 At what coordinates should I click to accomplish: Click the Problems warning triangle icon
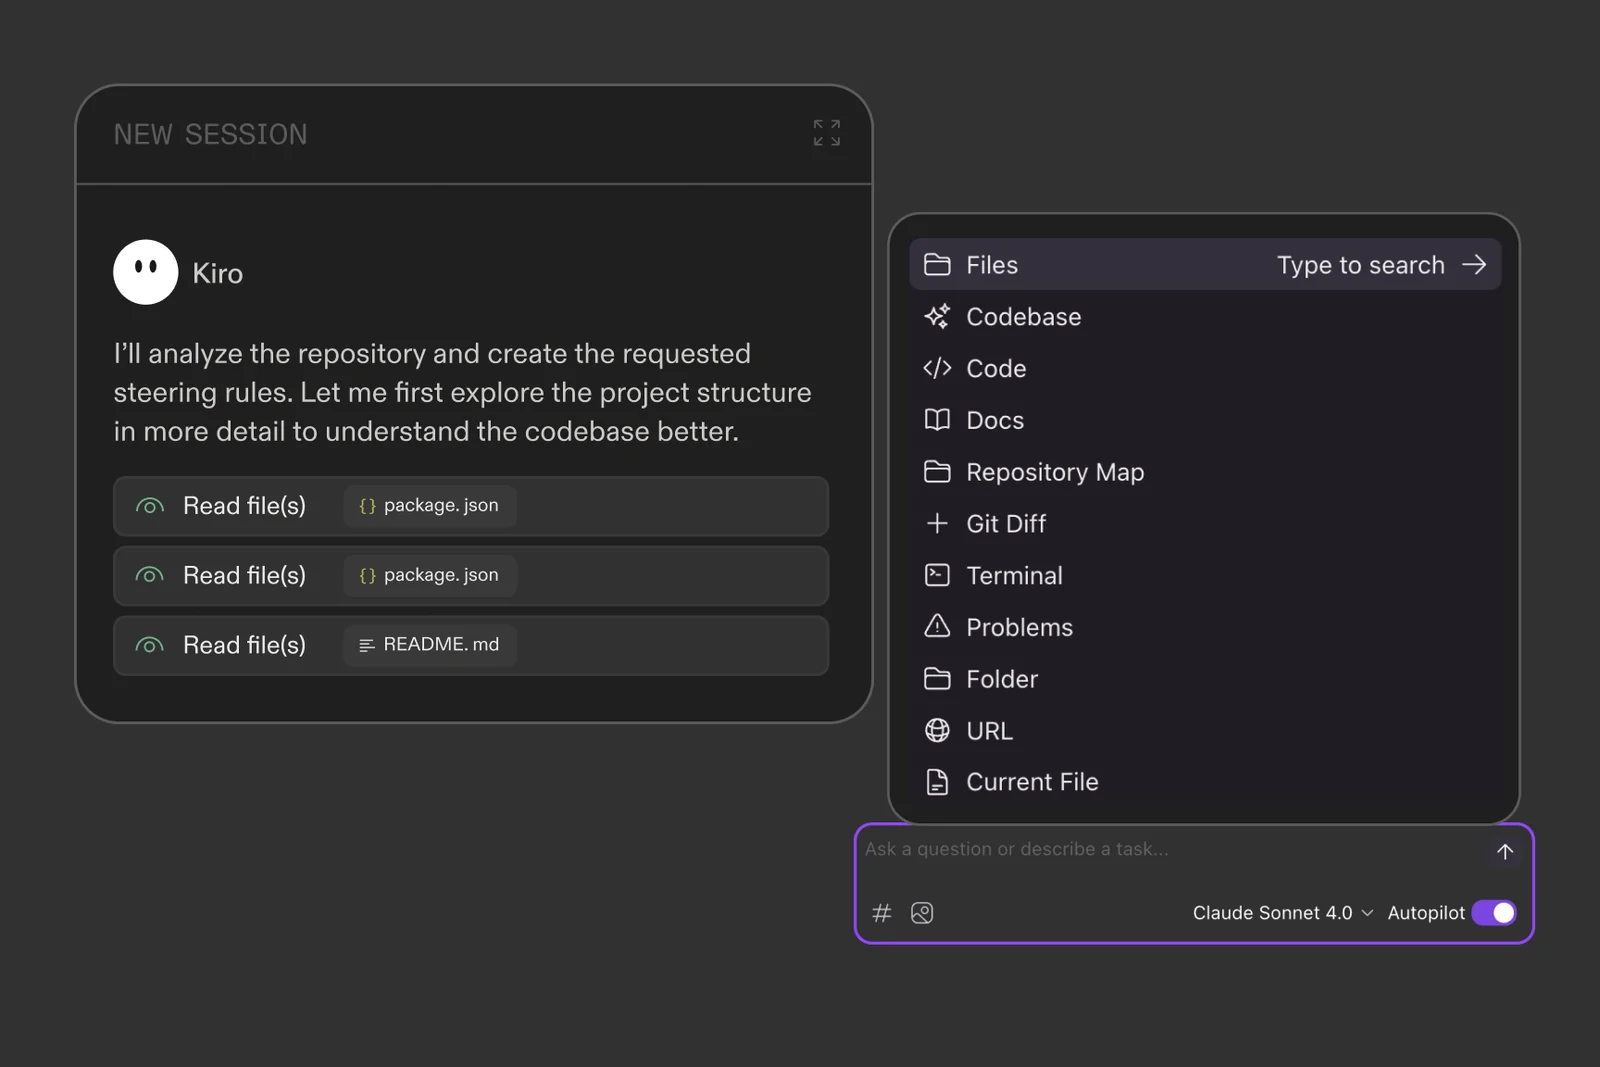[937, 627]
